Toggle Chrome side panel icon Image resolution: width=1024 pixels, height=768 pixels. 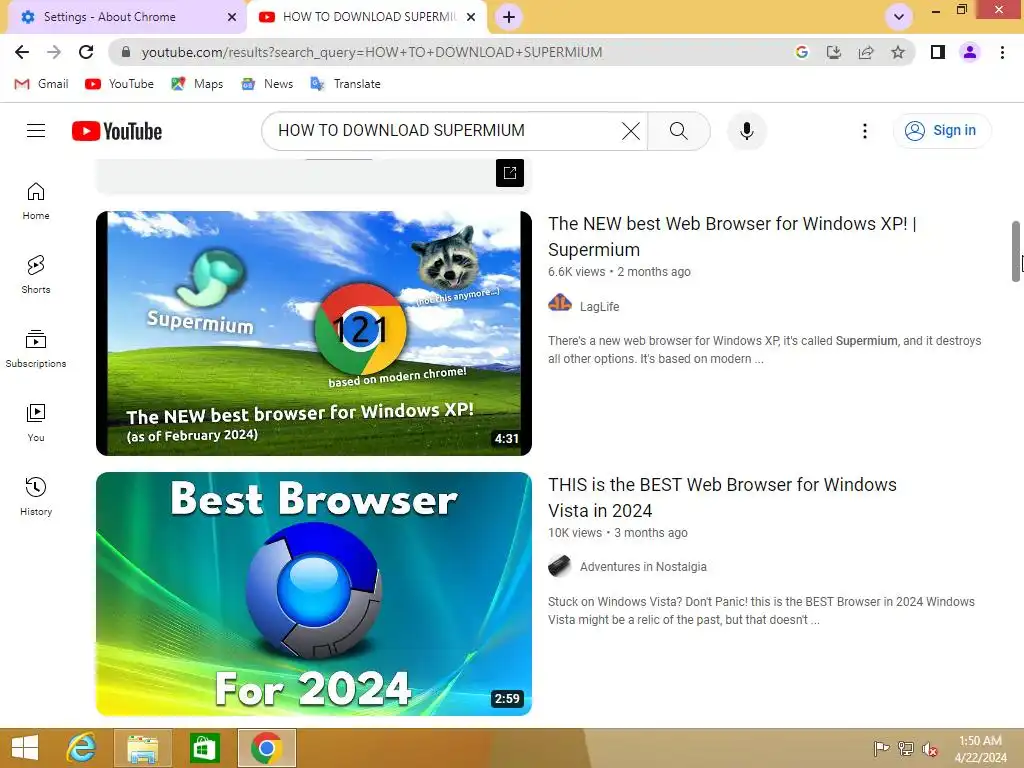point(938,52)
